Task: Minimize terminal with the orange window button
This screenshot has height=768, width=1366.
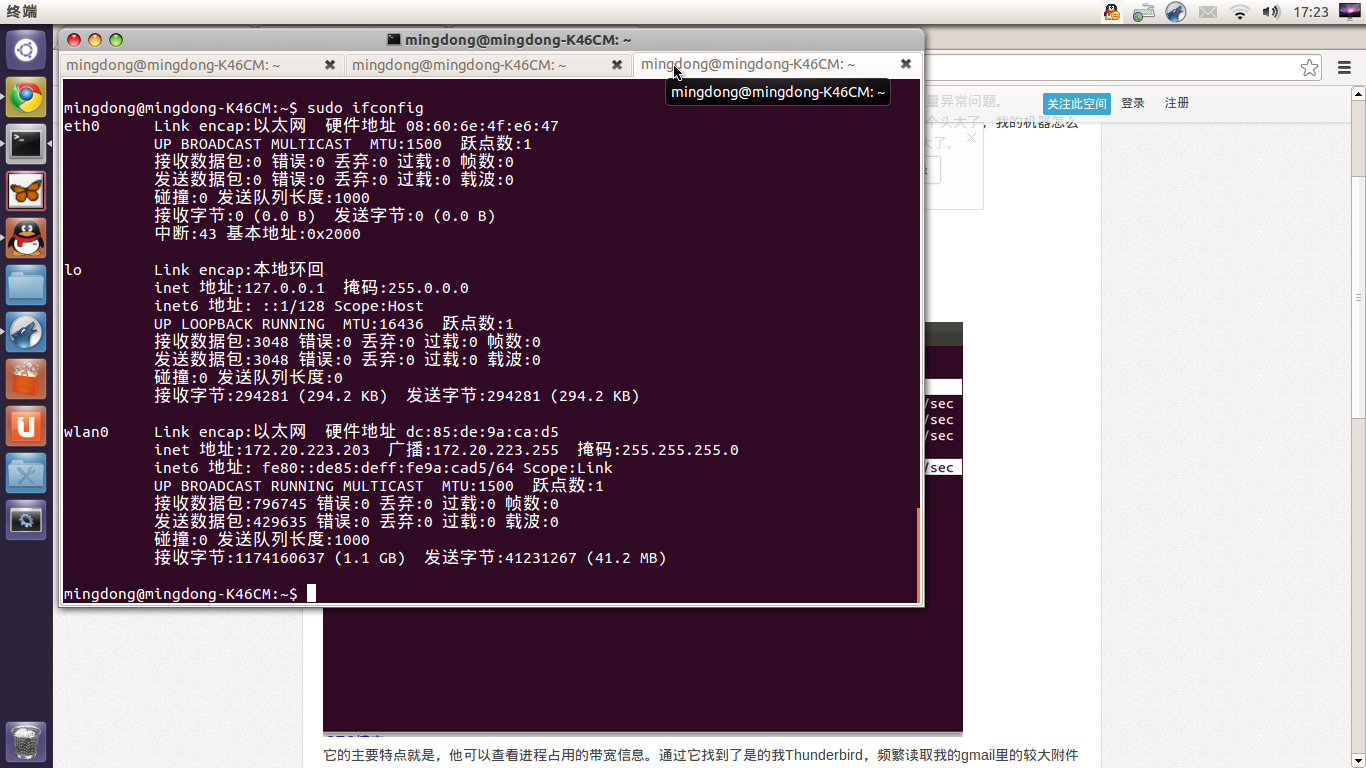Action: 95,40
